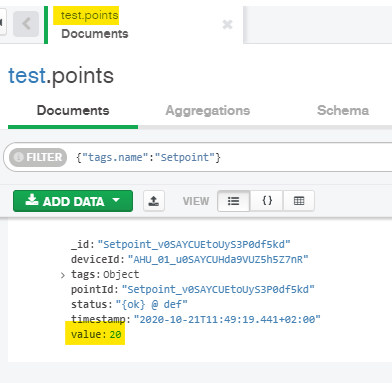Close the test.points tab

[227, 24]
